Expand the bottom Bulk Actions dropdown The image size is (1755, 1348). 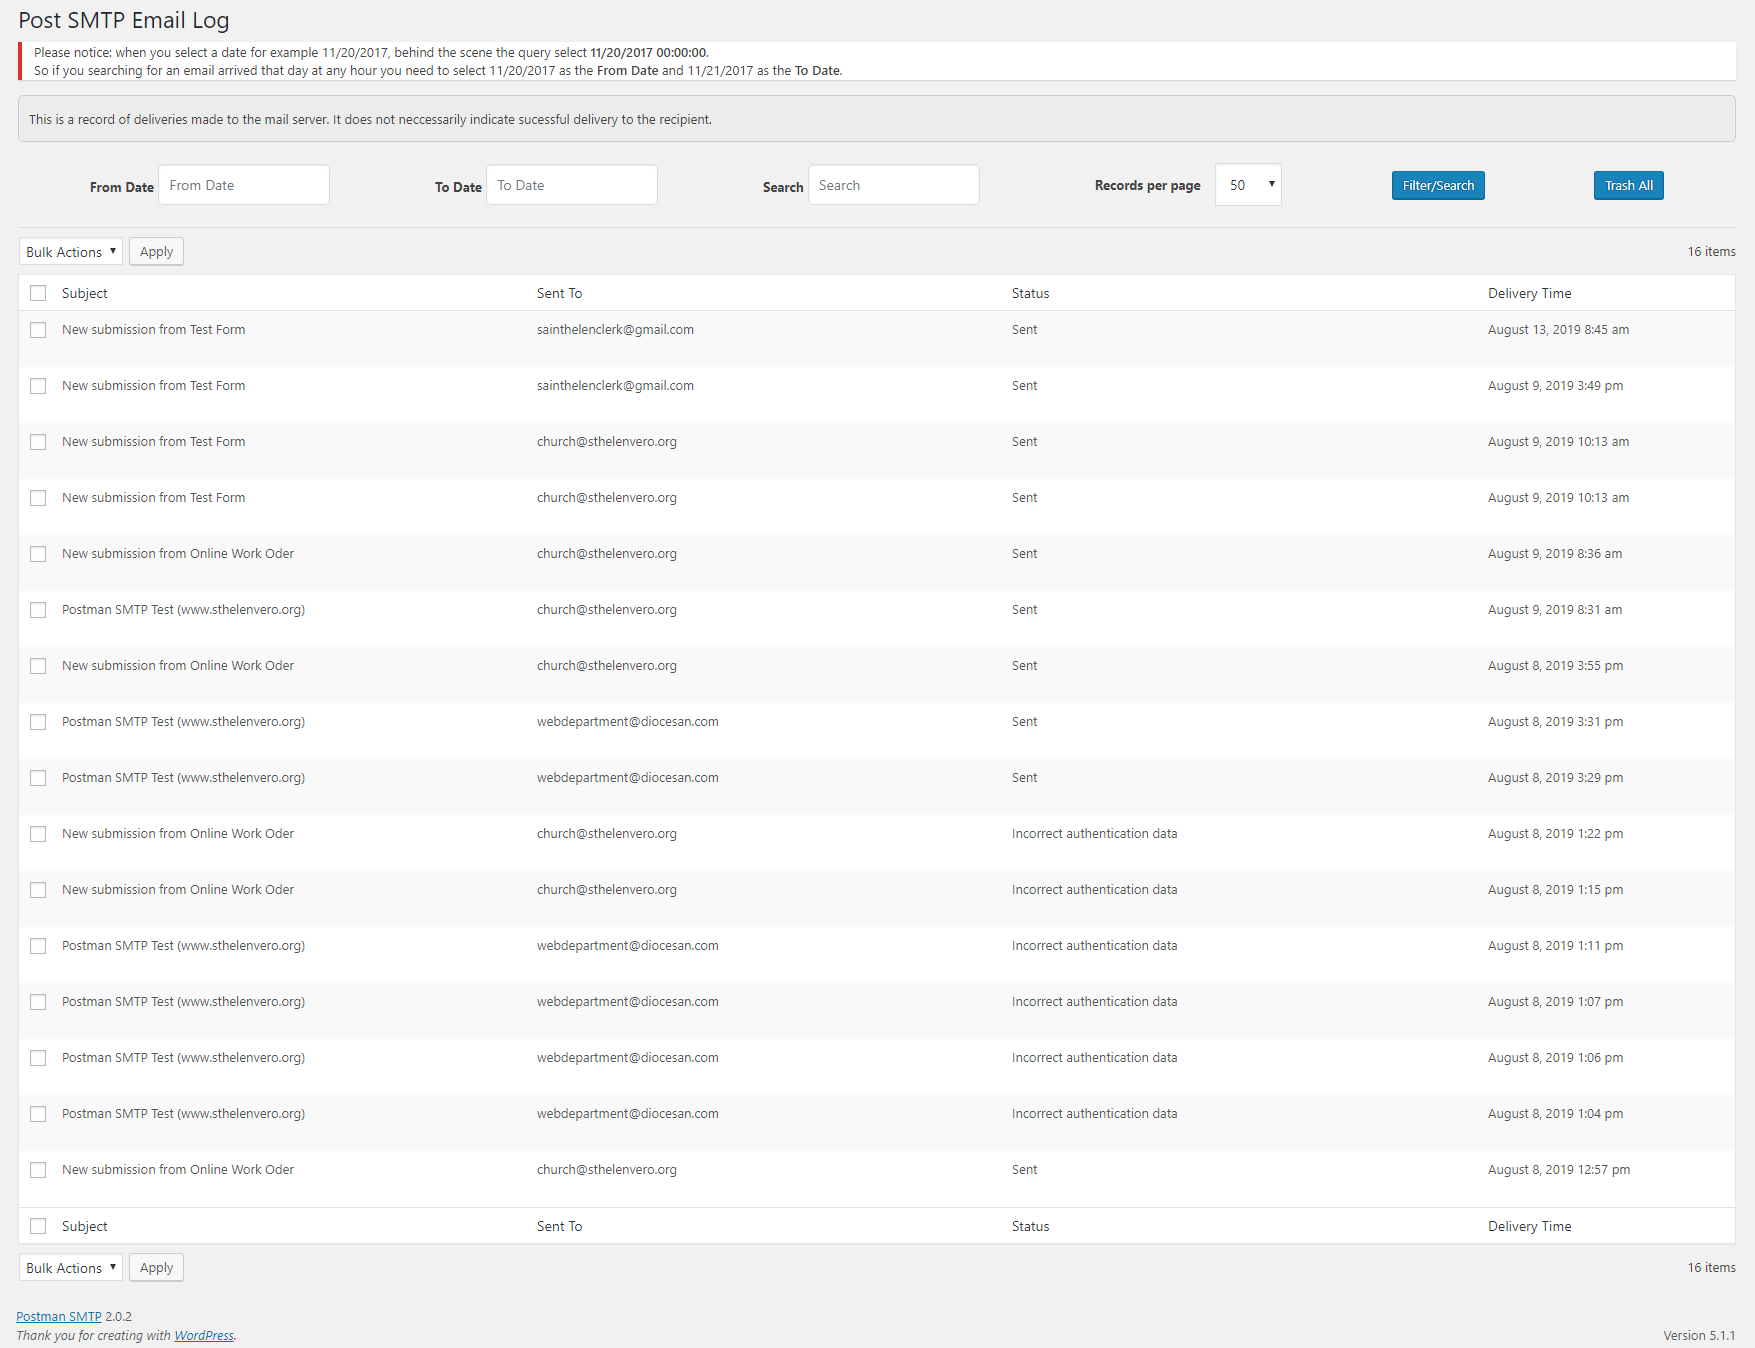70,1268
